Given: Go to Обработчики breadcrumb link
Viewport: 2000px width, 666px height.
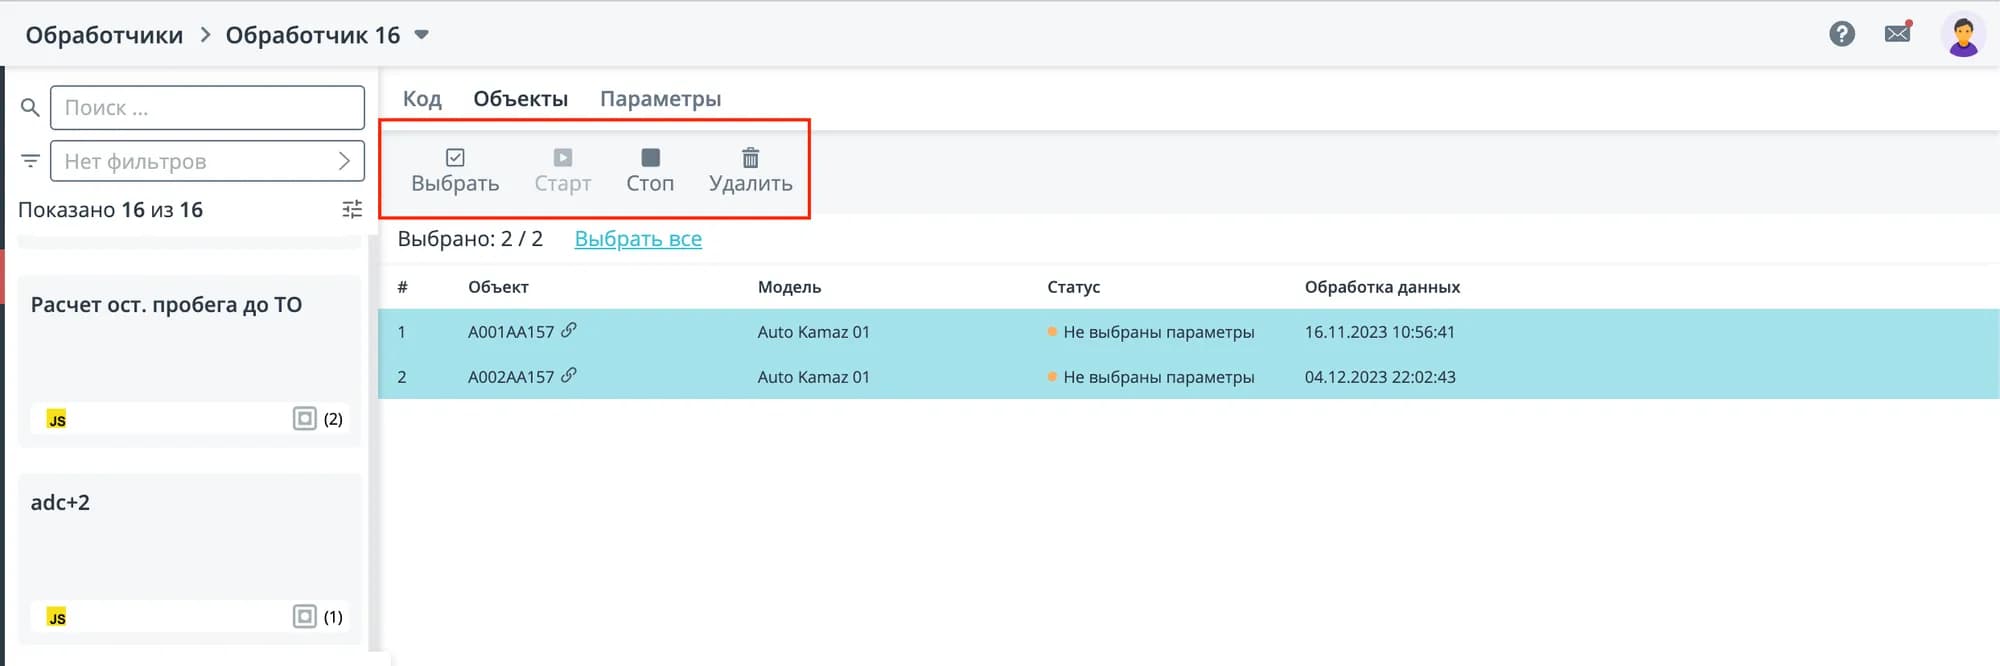Looking at the screenshot, I should pos(104,35).
